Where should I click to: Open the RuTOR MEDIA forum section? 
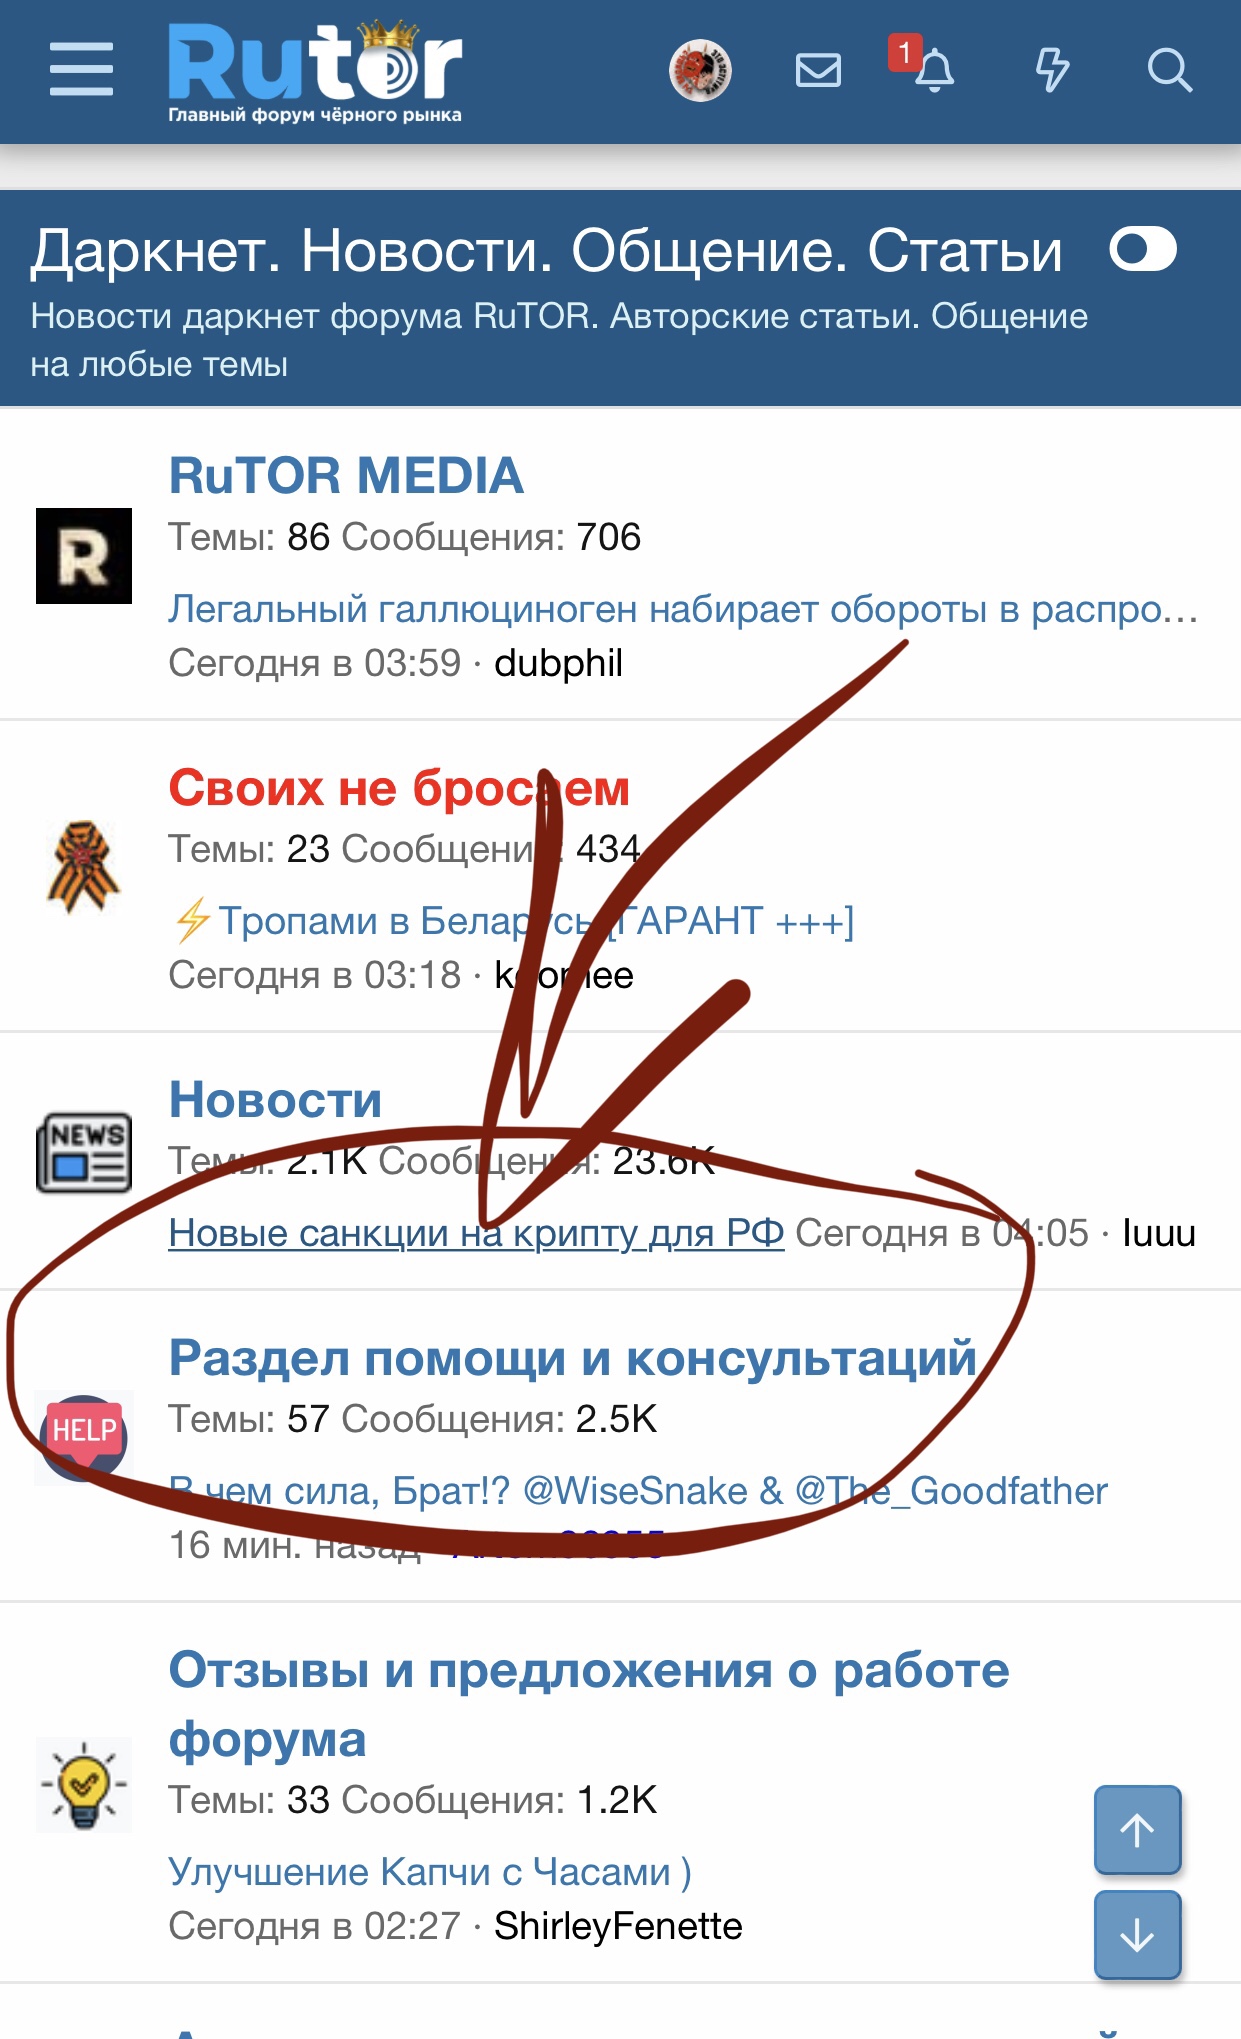coord(346,476)
